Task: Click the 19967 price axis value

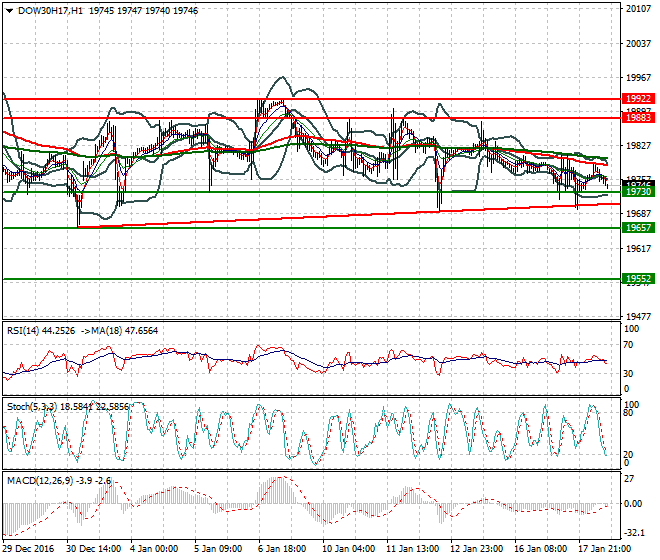Action: pyautogui.click(x=638, y=77)
